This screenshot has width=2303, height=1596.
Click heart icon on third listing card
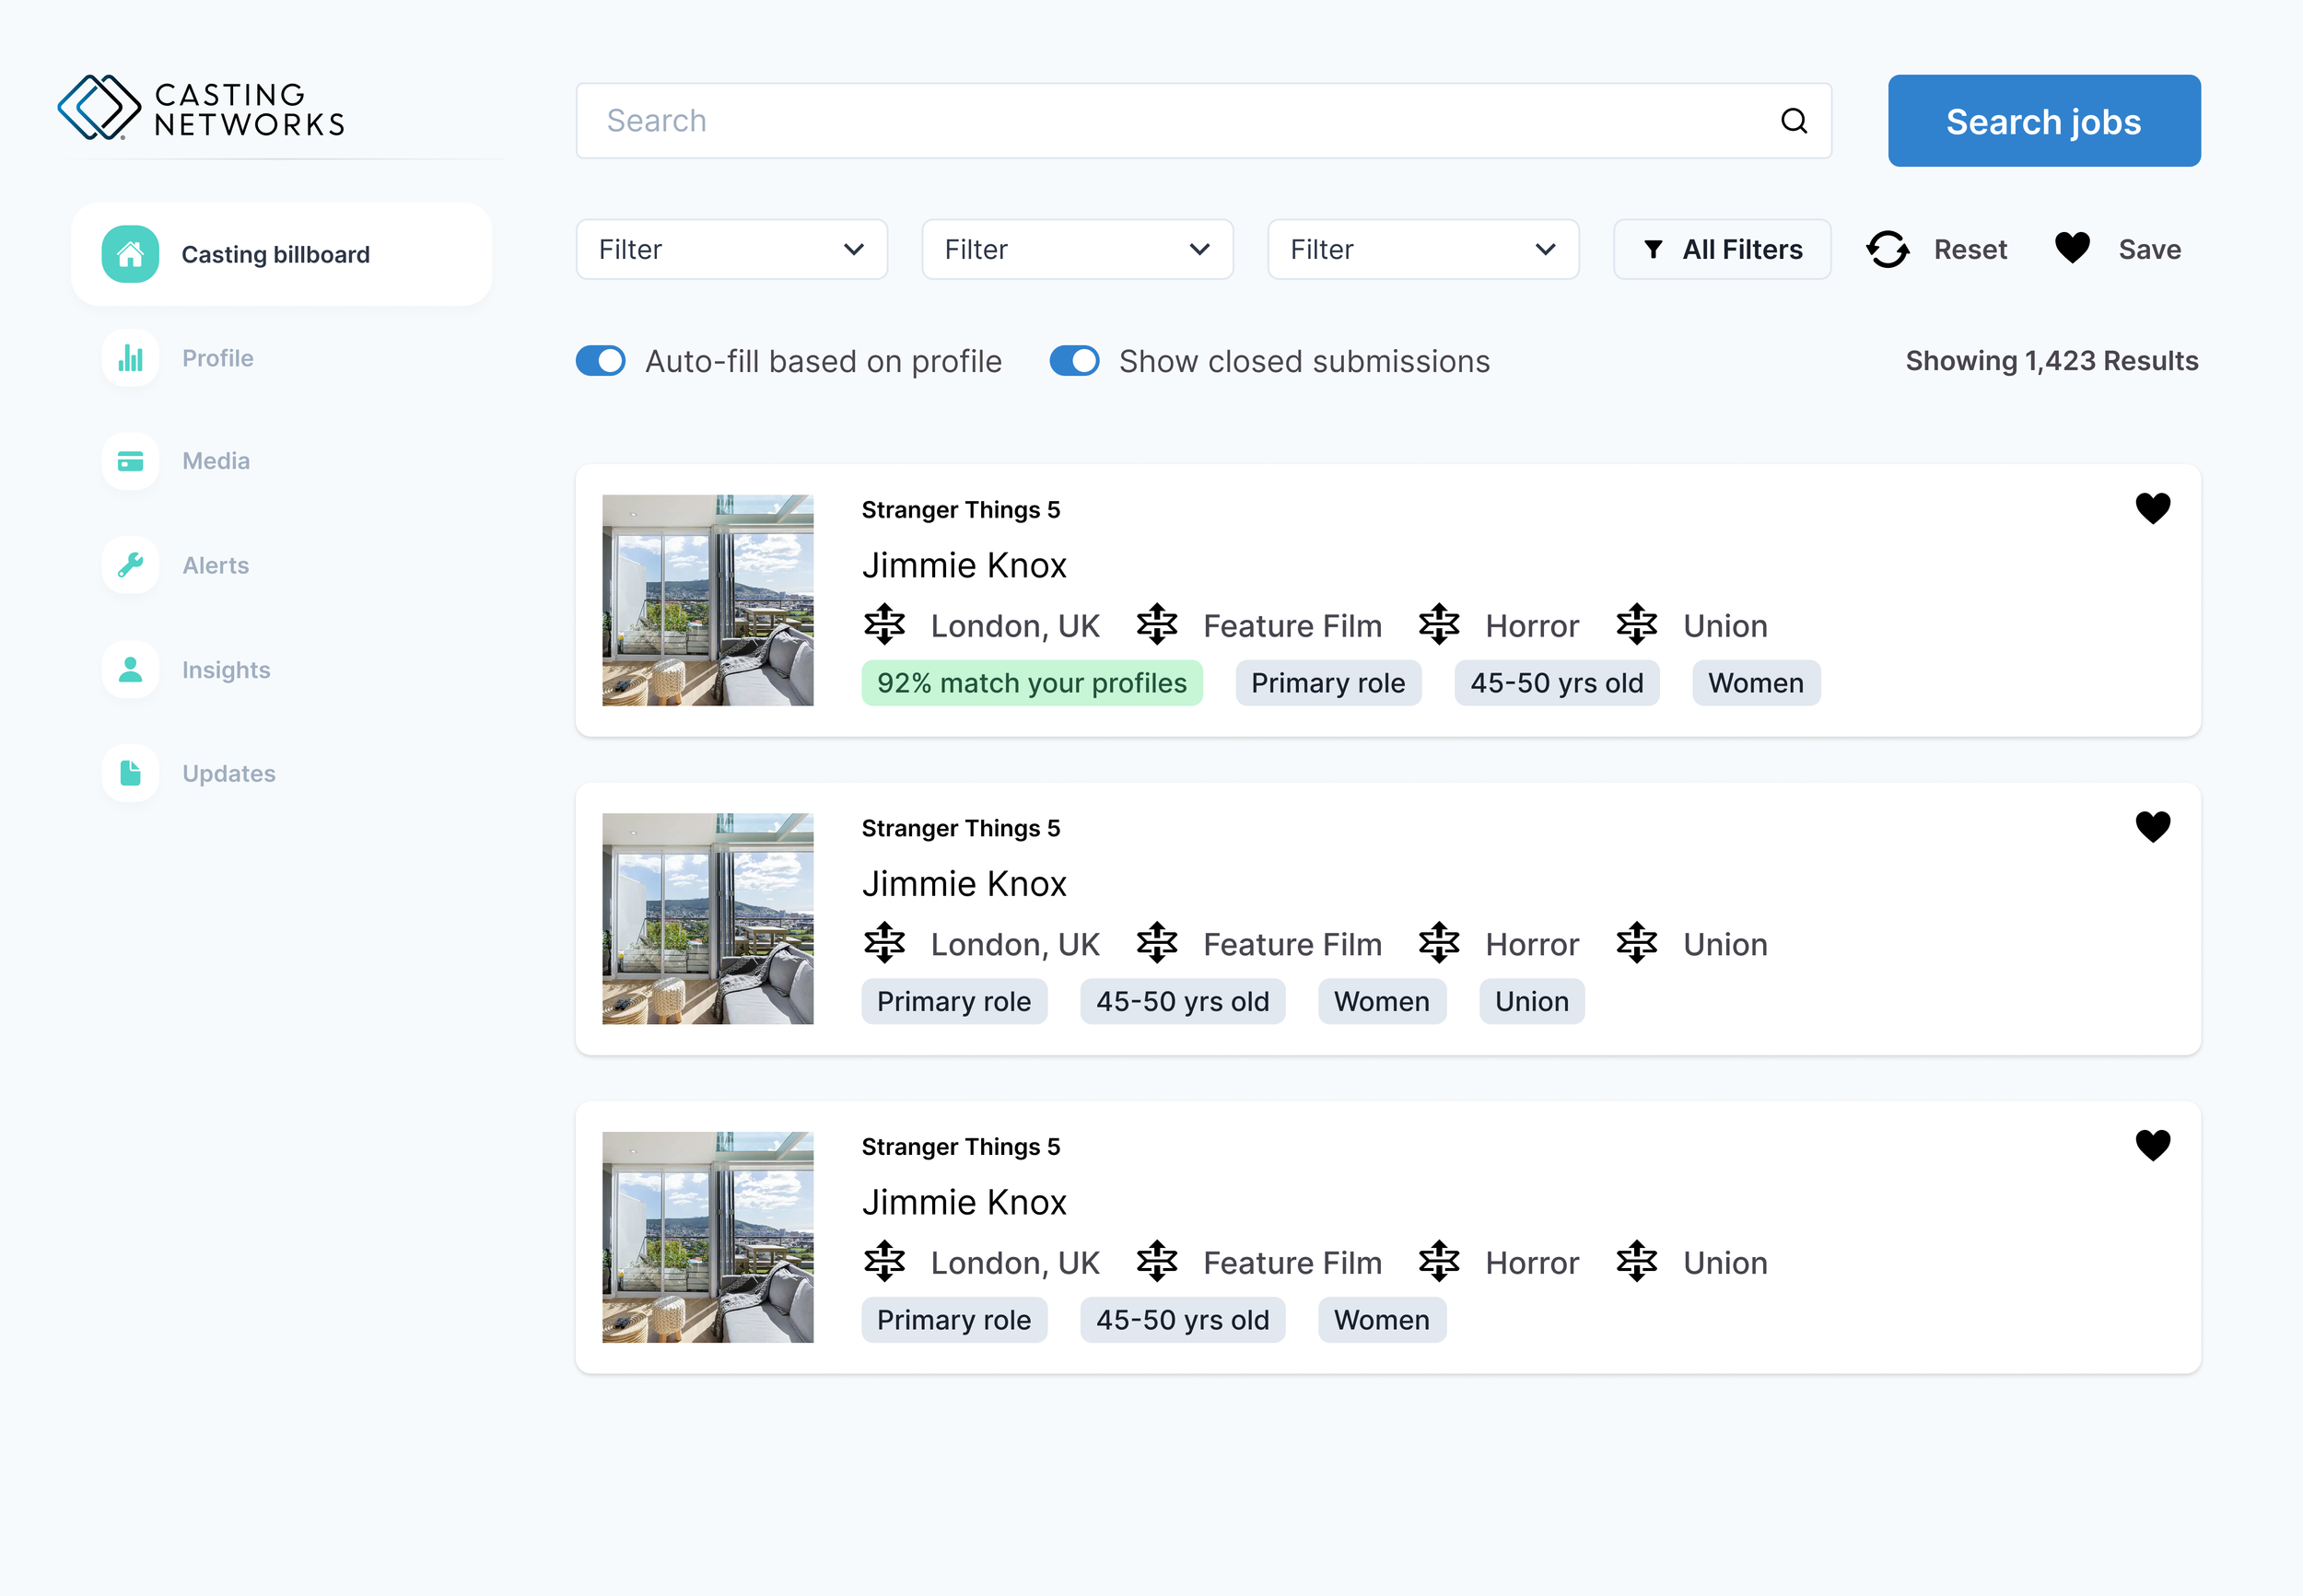(2152, 1144)
